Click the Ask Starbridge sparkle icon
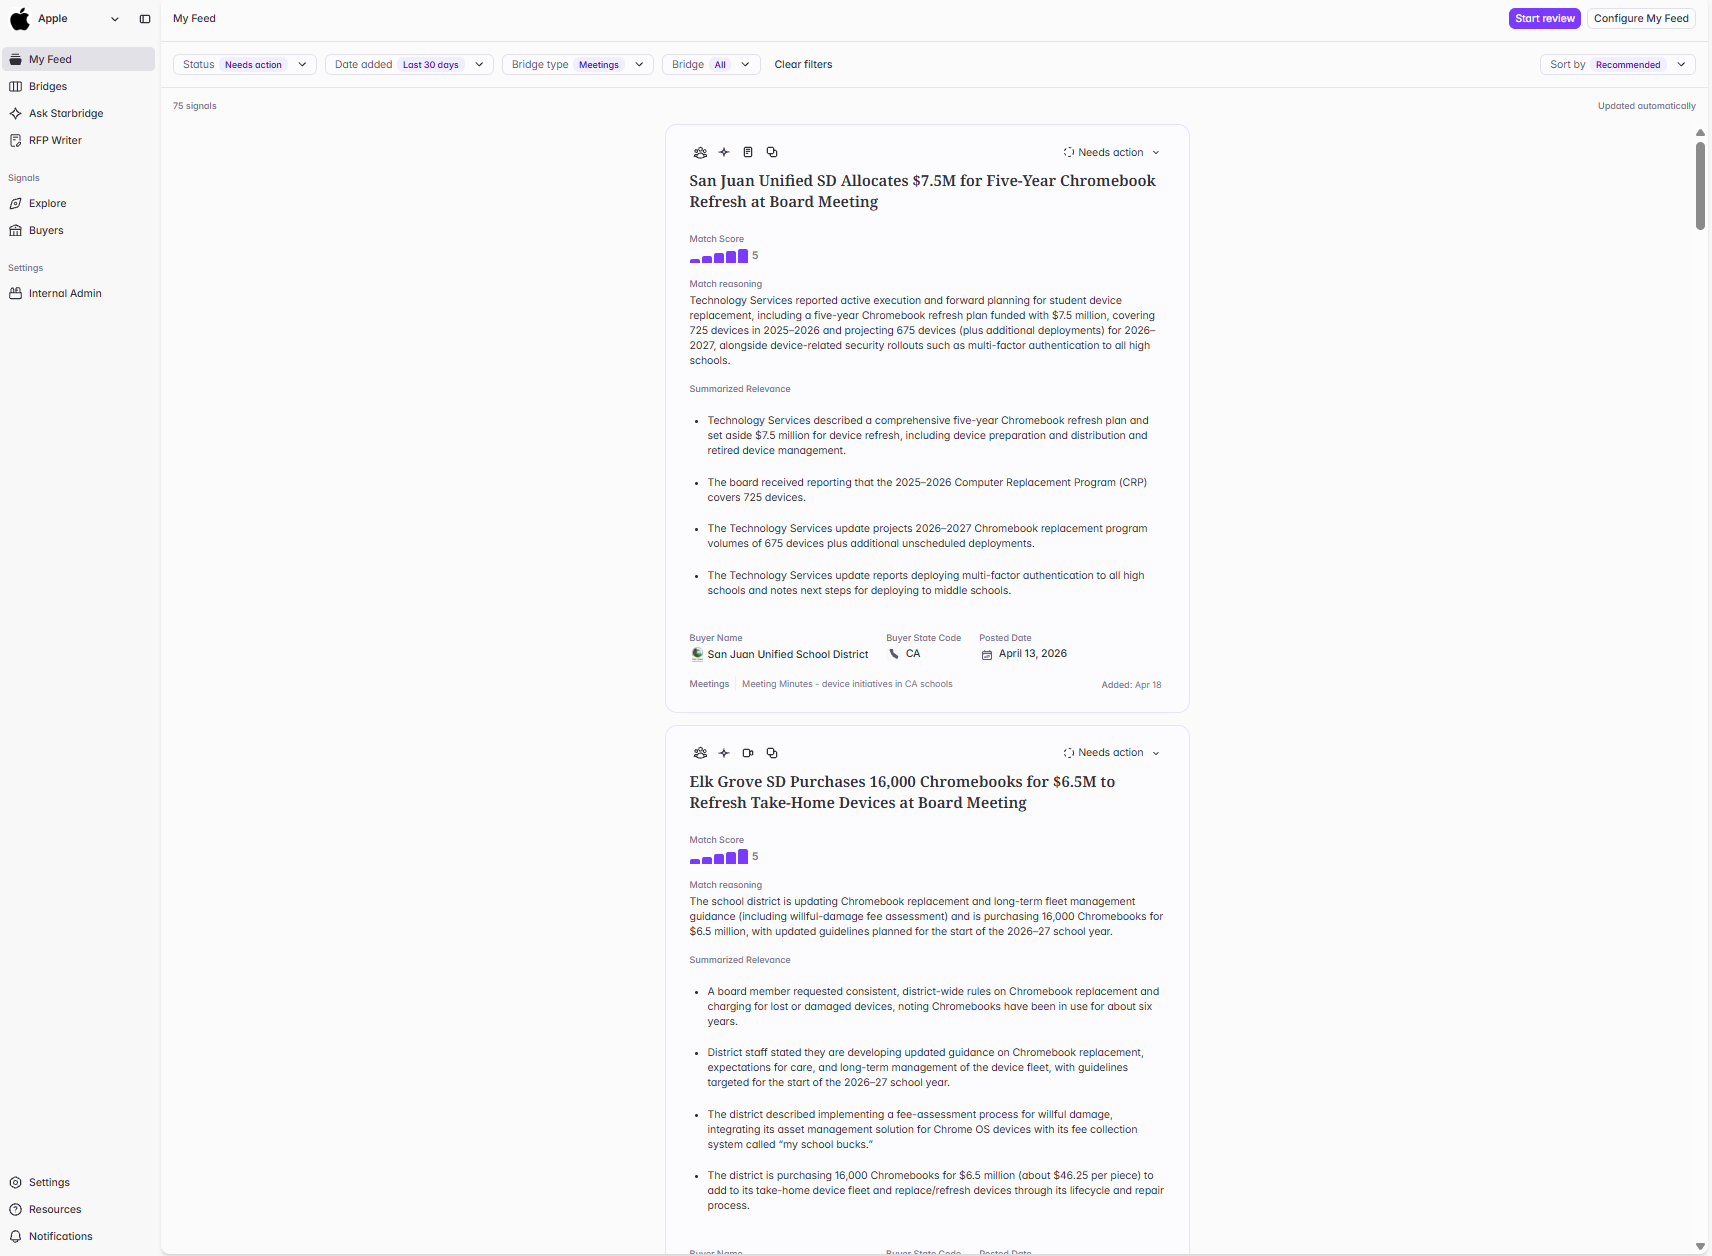 (x=16, y=114)
